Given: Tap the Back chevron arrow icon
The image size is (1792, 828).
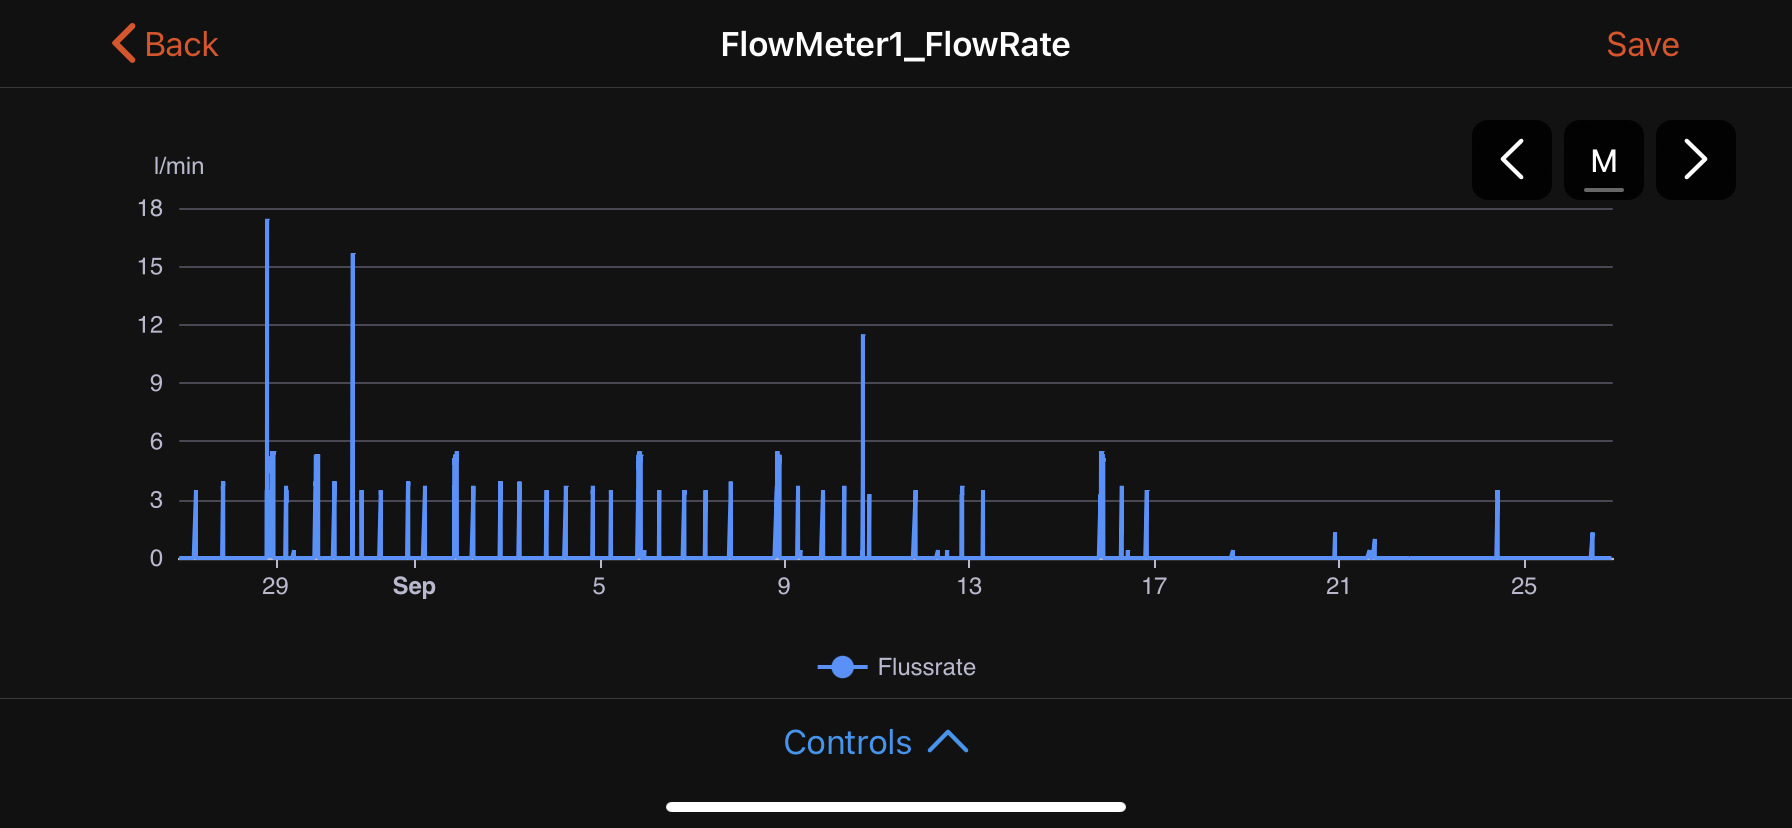Looking at the screenshot, I should (123, 44).
